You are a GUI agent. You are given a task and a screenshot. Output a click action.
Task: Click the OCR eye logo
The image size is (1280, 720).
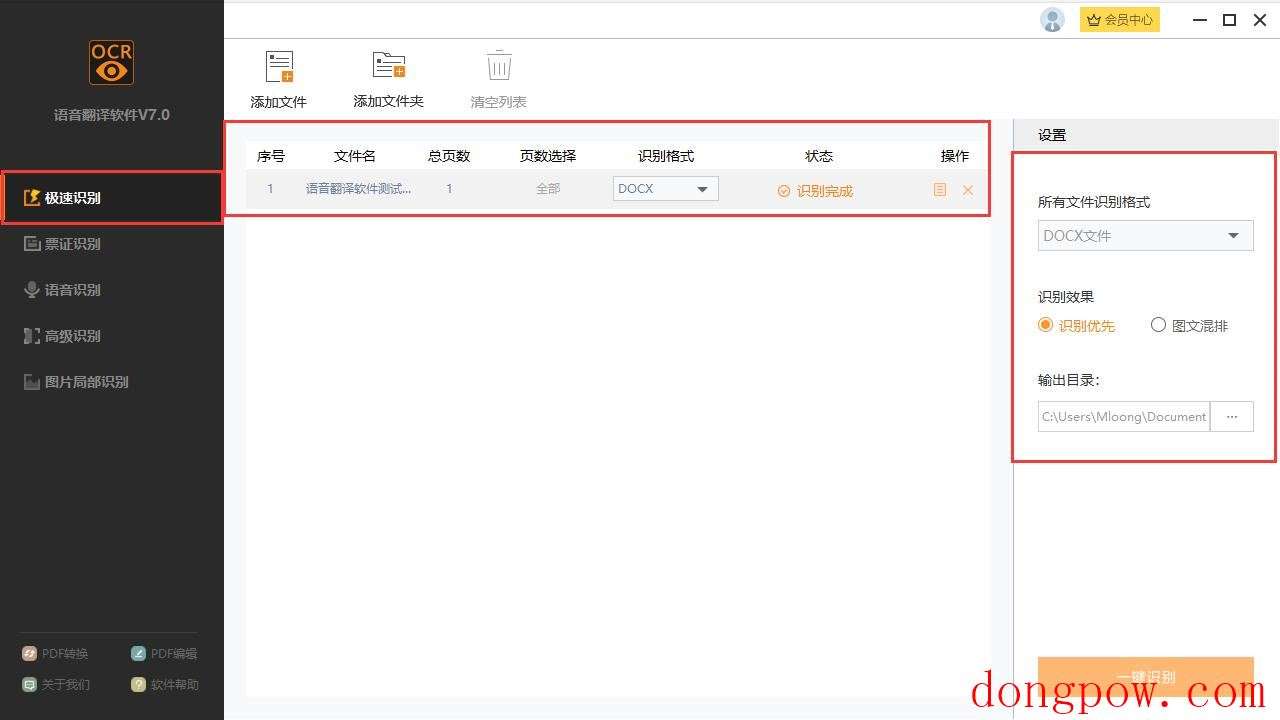[111, 62]
